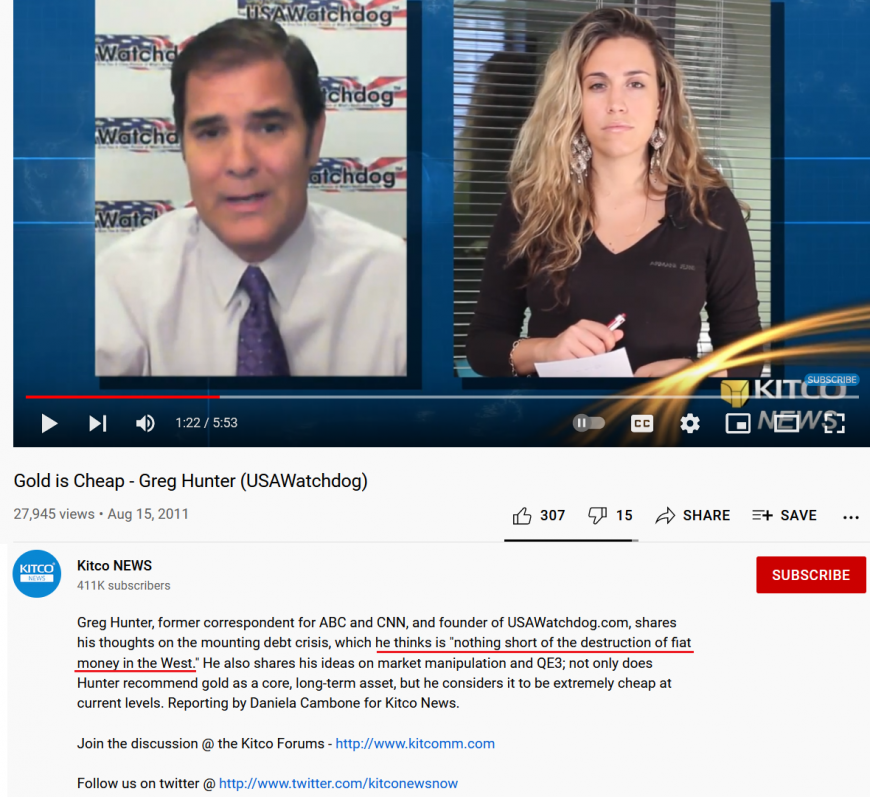870x797 pixels.
Task: Open the player settings gear menu
Action: (x=690, y=423)
